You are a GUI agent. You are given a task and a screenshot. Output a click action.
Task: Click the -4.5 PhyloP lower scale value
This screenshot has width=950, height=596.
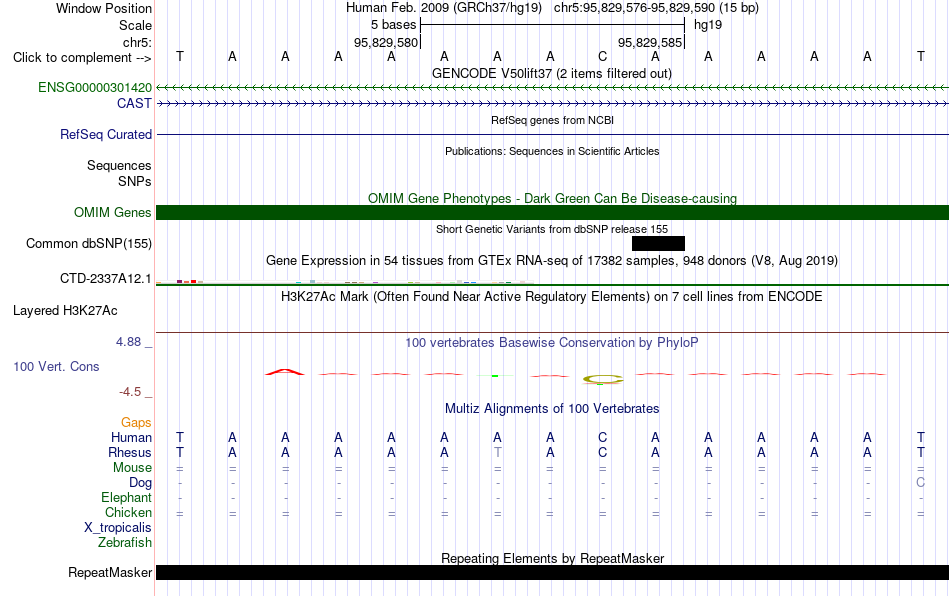coord(130,392)
